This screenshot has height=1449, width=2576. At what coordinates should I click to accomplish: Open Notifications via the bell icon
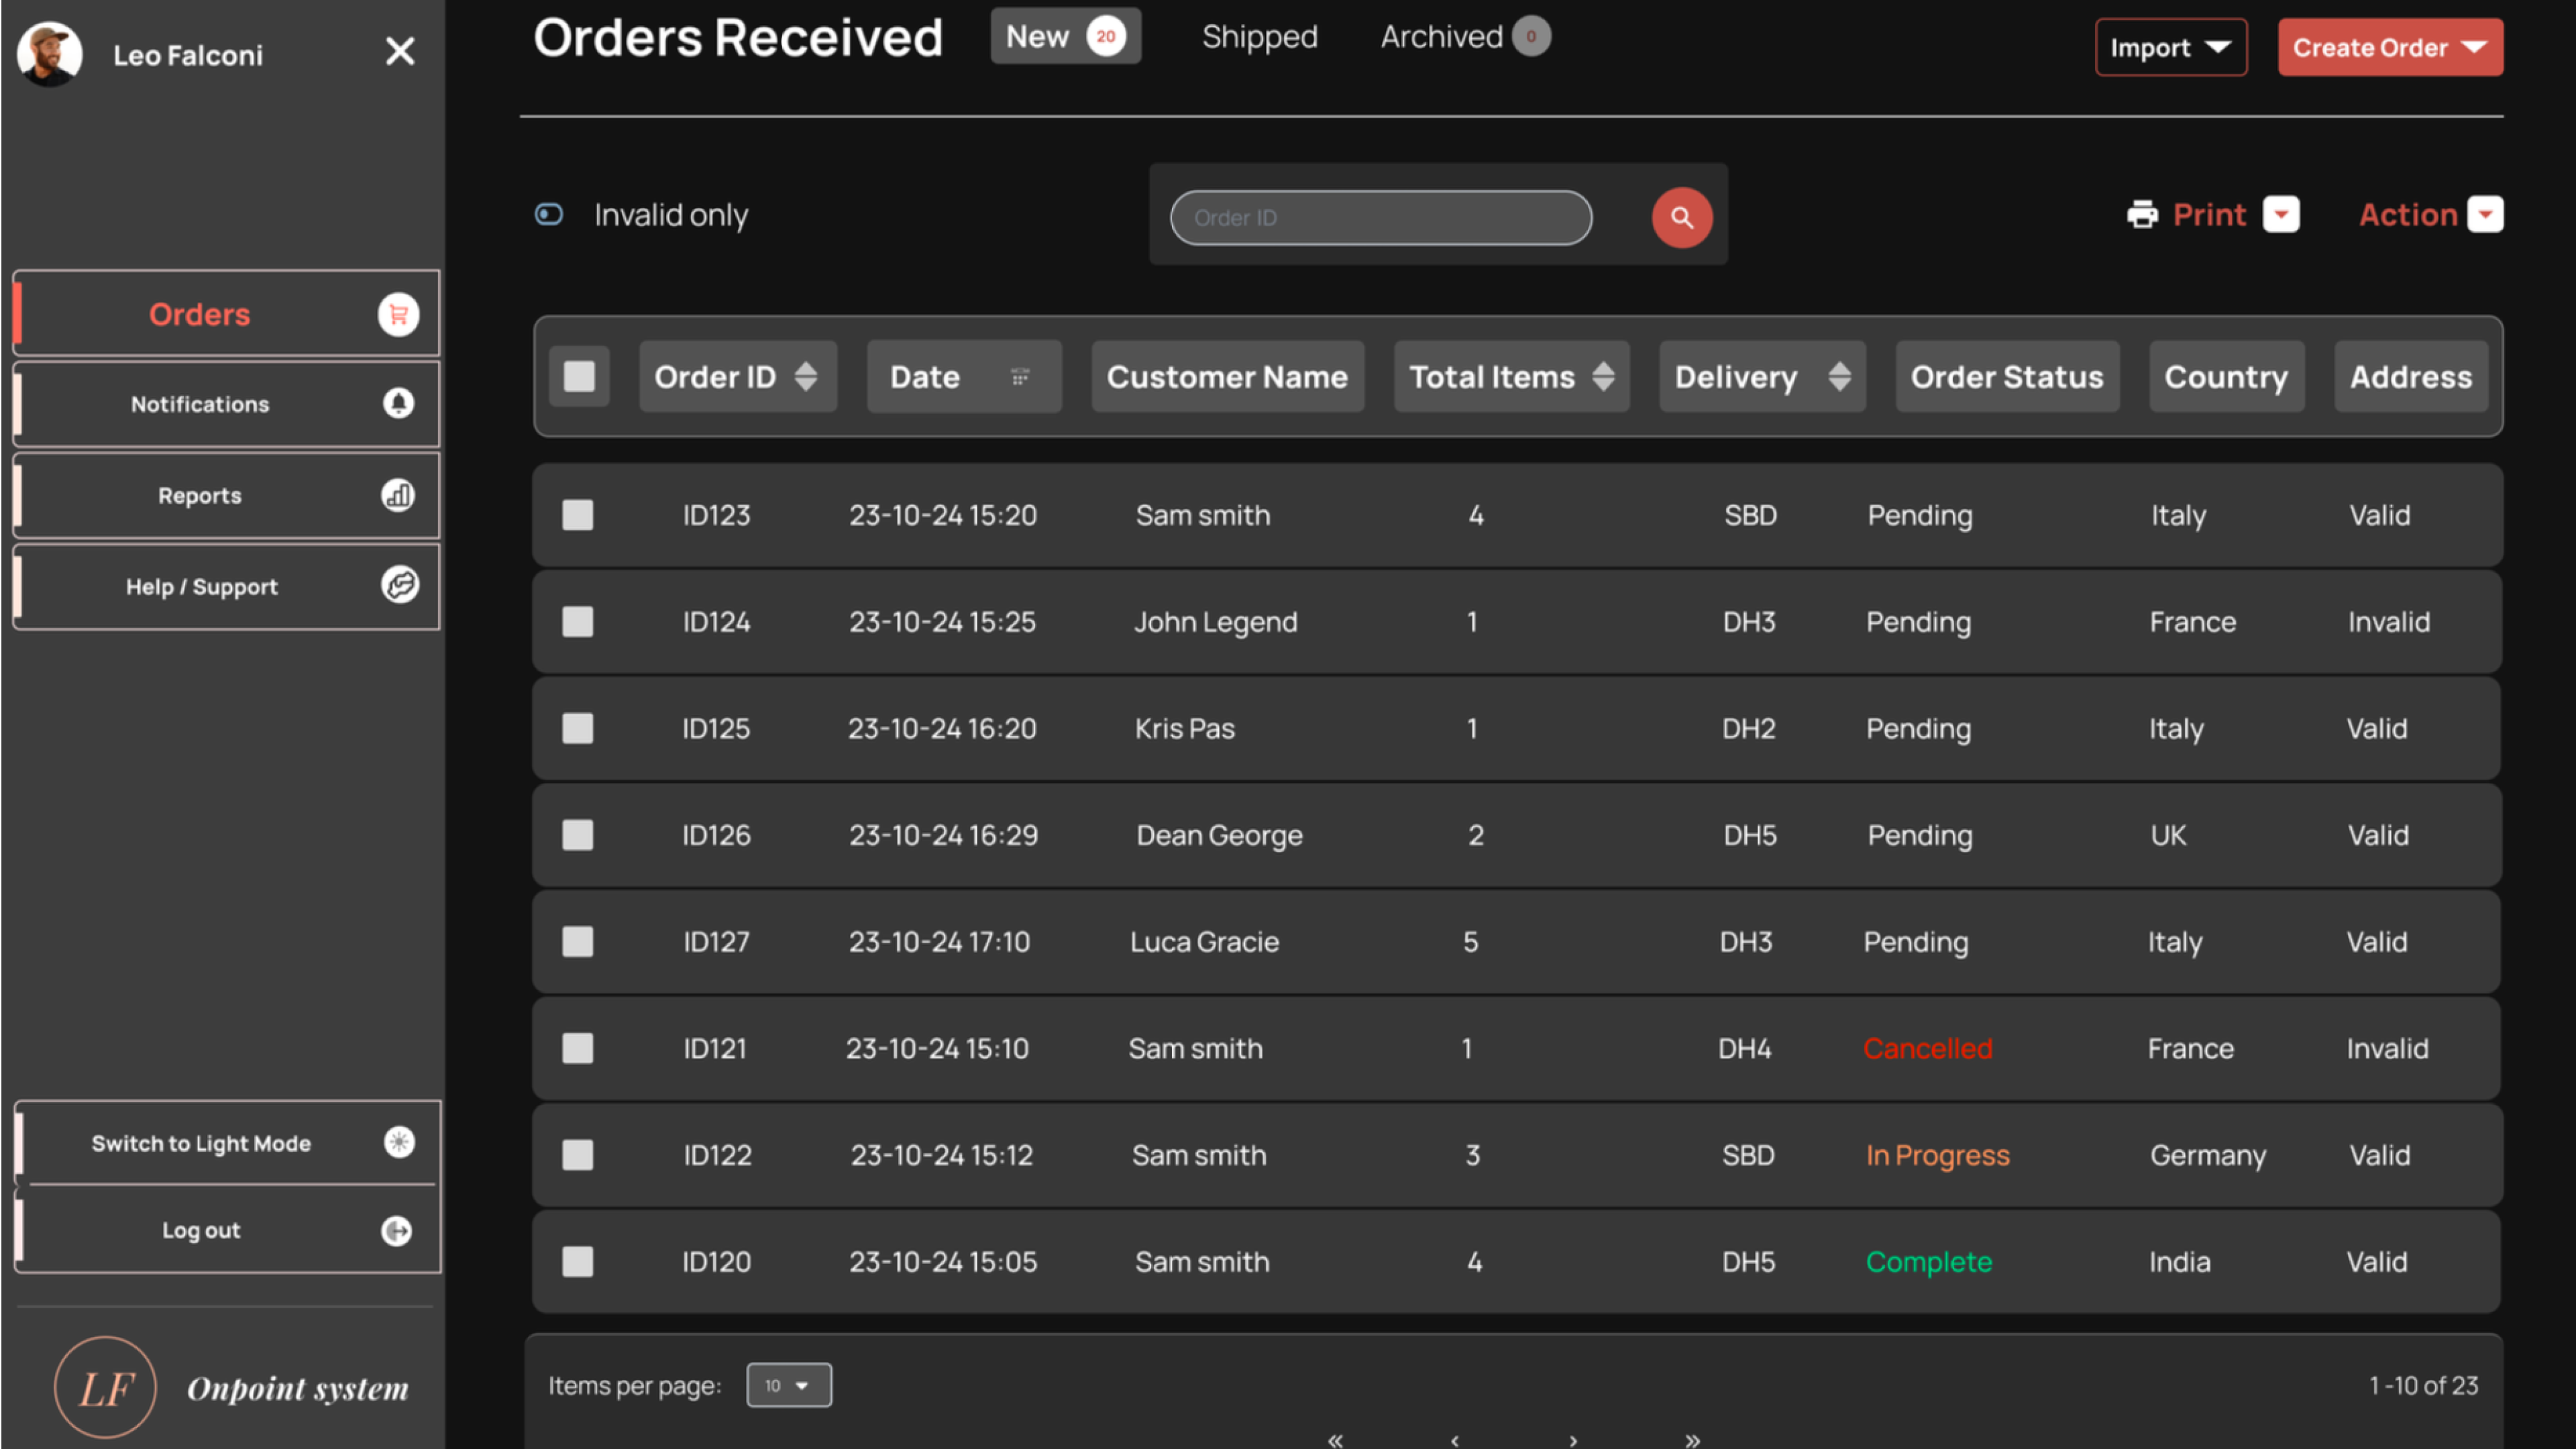point(398,404)
